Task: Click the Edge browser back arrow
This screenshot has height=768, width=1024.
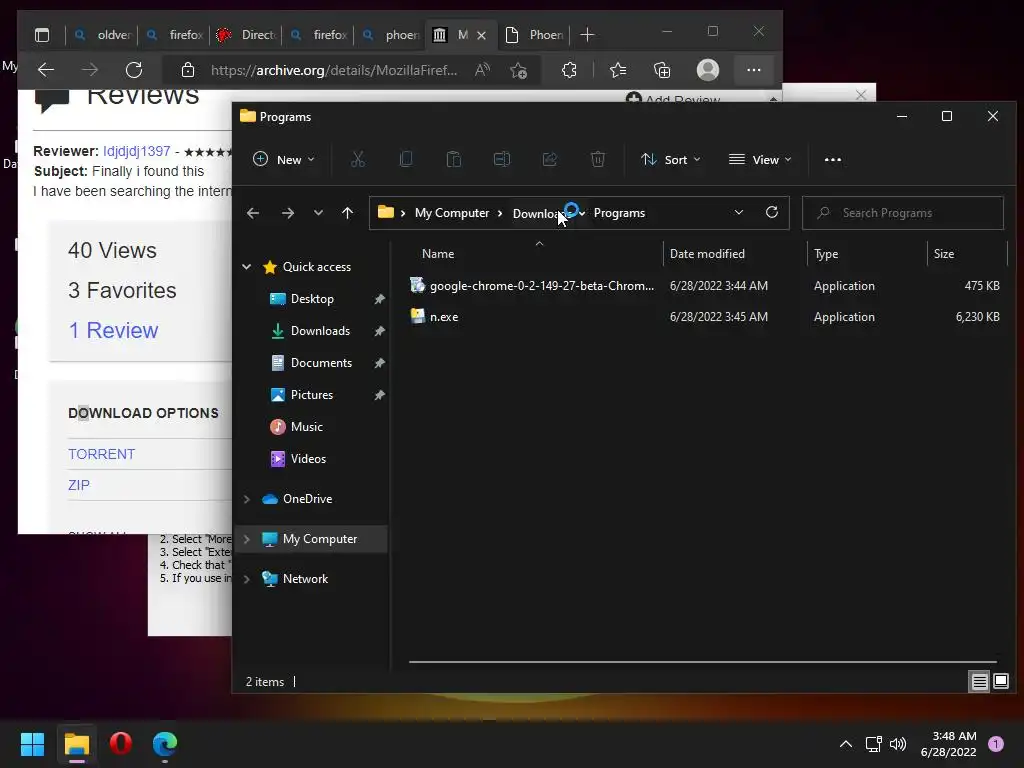Action: (x=46, y=70)
